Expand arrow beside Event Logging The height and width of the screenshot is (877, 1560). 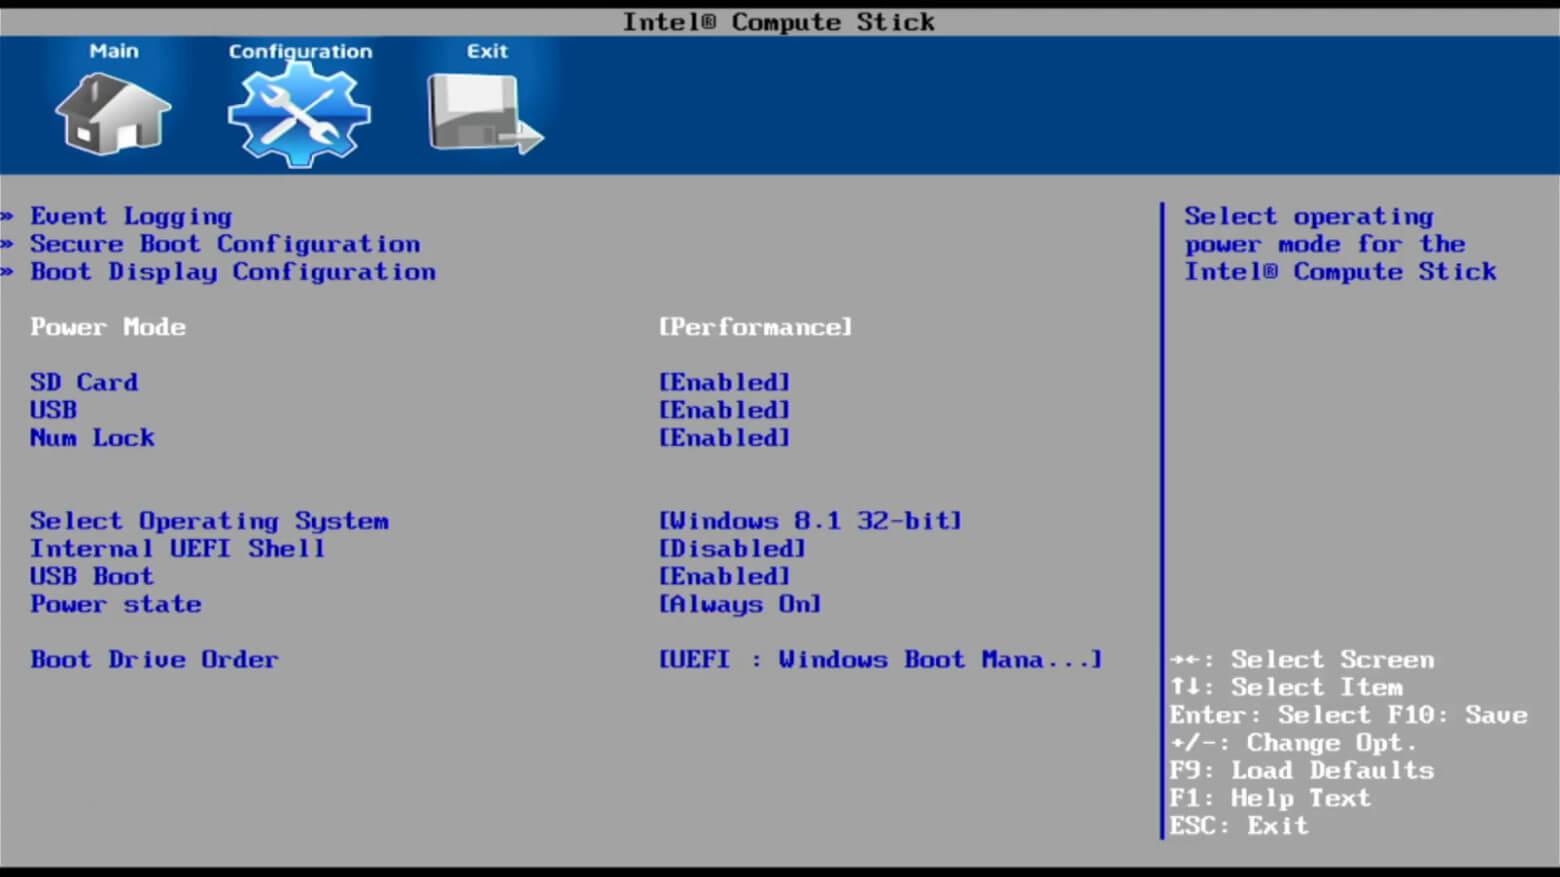[8, 216]
